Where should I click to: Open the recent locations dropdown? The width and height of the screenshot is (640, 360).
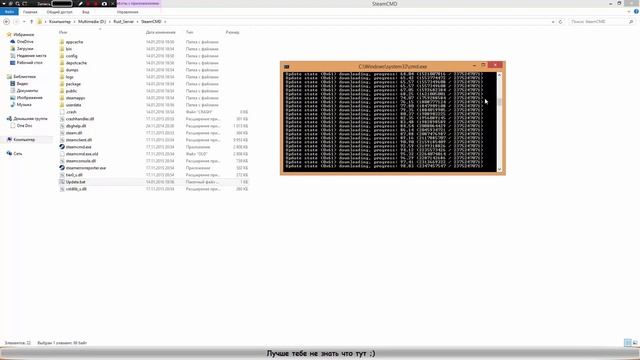pyautogui.click(x=24, y=22)
